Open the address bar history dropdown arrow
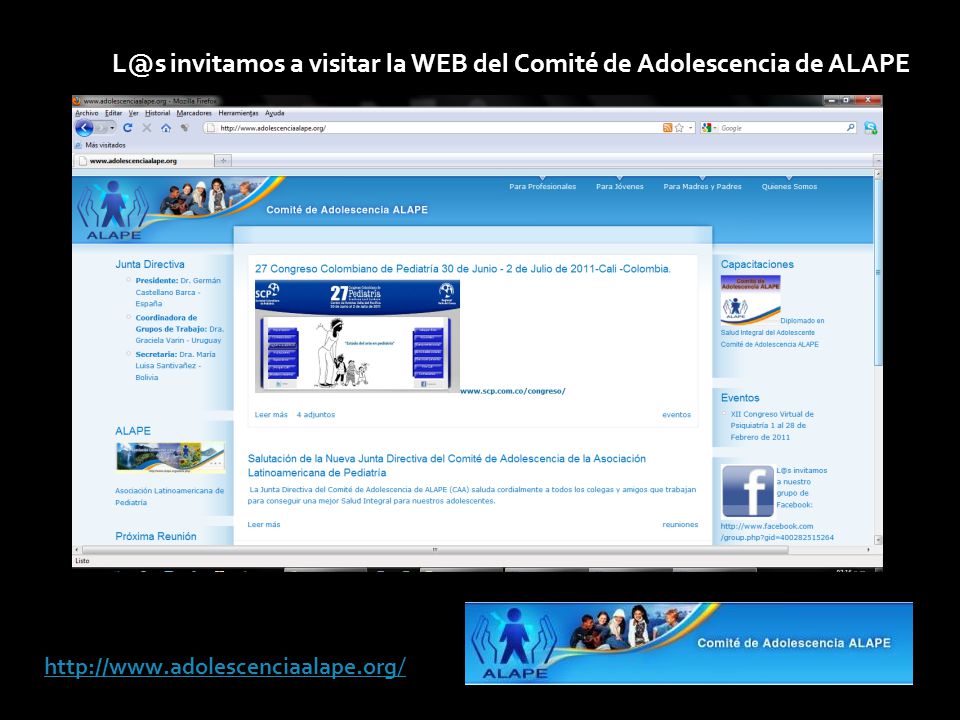Image resolution: width=960 pixels, height=720 pixels. point(691,128)
